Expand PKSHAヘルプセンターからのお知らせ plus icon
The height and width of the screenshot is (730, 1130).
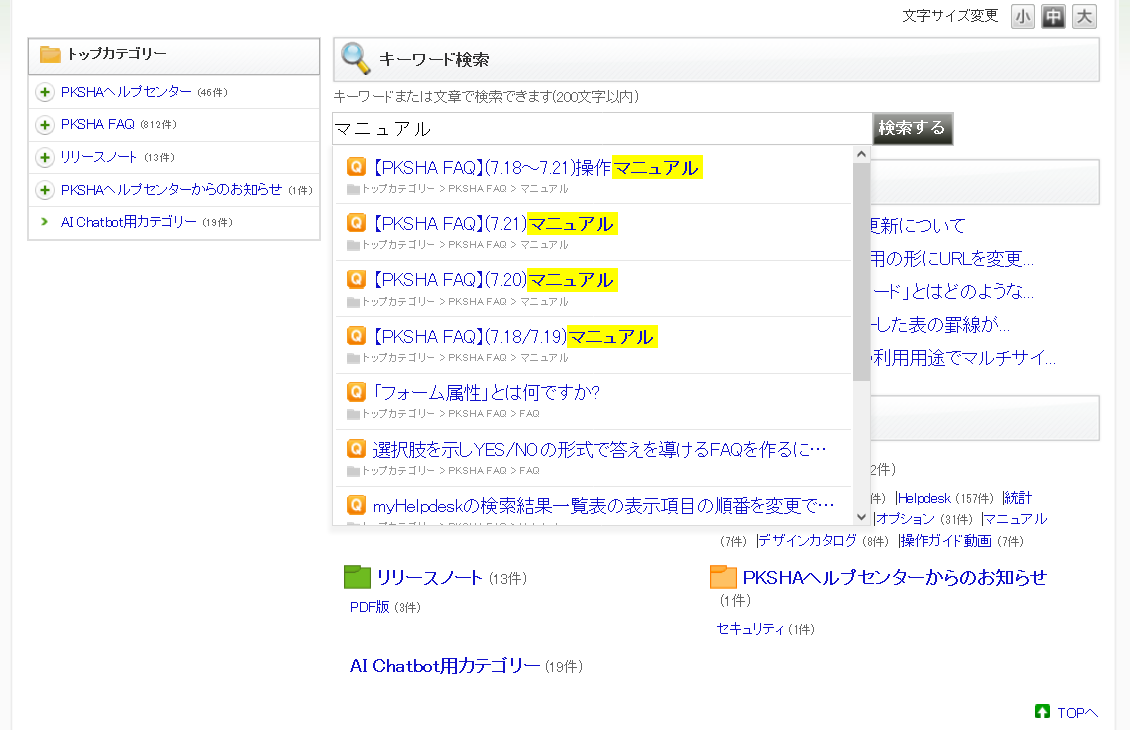pos(45,190)
